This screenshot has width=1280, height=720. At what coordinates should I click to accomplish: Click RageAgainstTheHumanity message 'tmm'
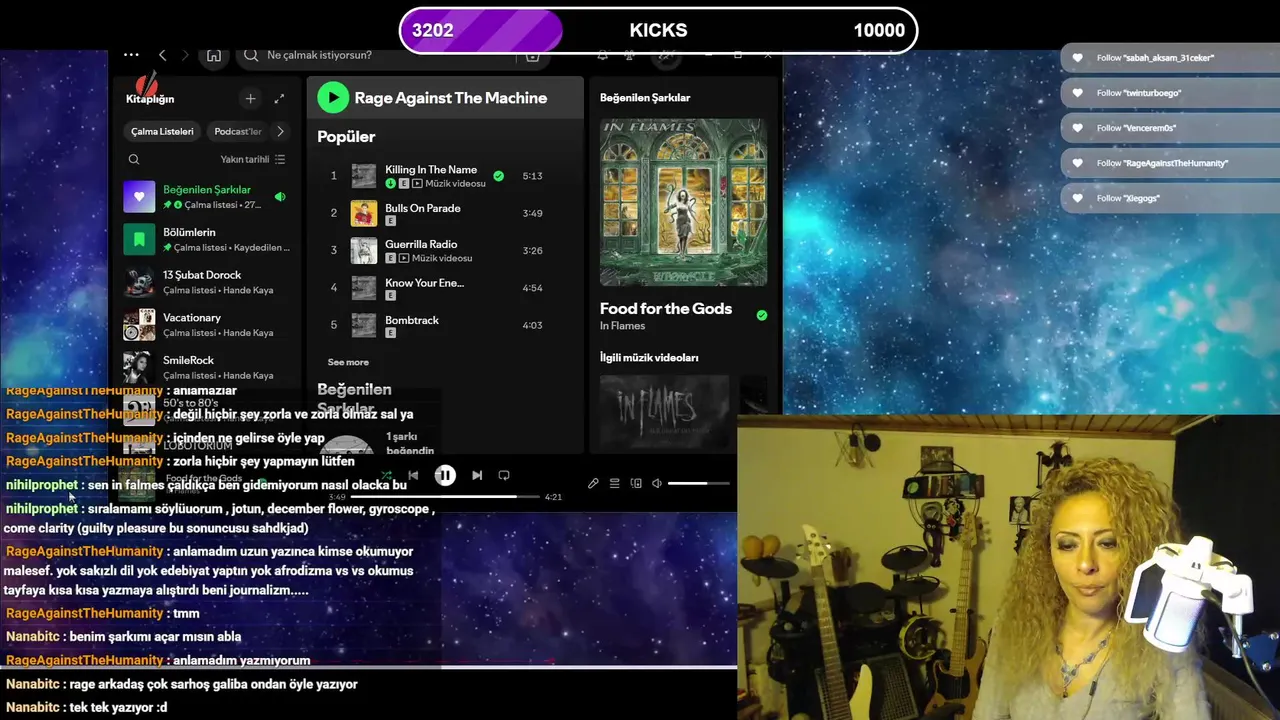click(186, 614)
